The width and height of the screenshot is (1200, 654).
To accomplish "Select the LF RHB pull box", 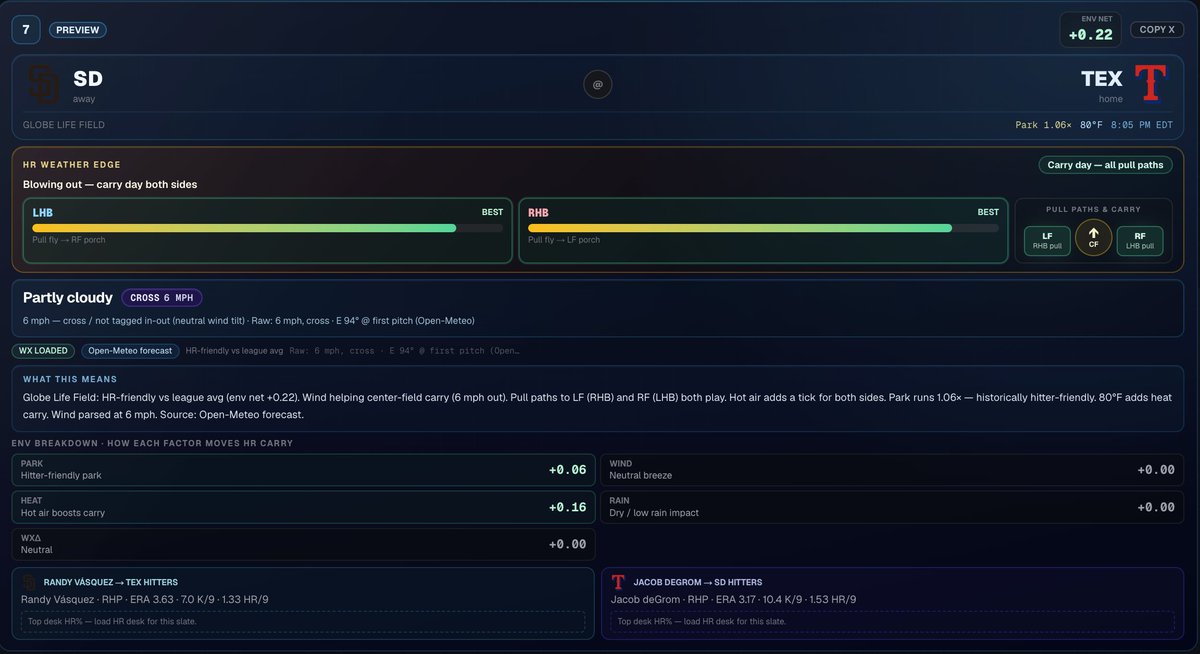I will 1047,241.
